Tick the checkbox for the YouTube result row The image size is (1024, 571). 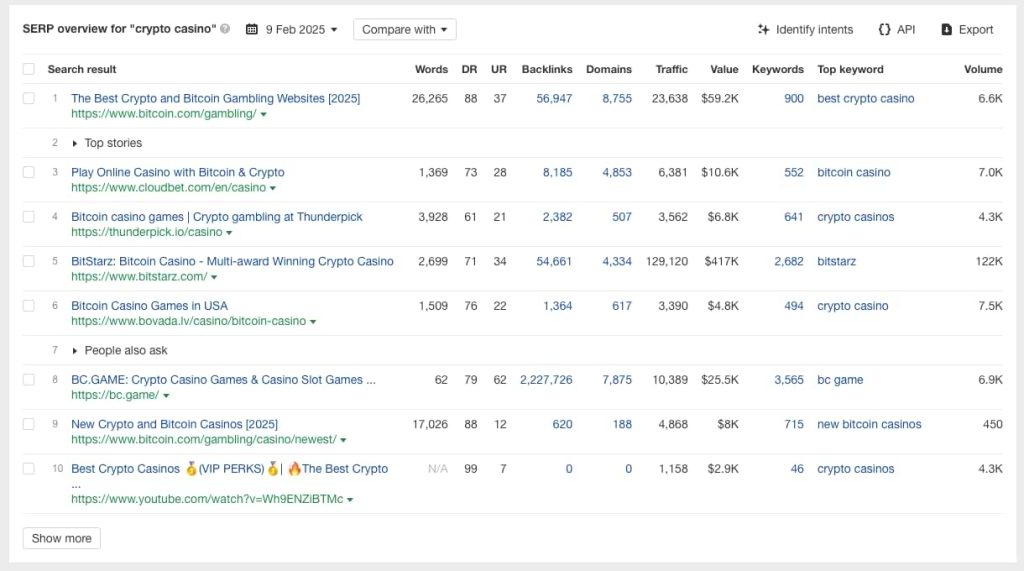pyautogui.click(x=29, y=468)
